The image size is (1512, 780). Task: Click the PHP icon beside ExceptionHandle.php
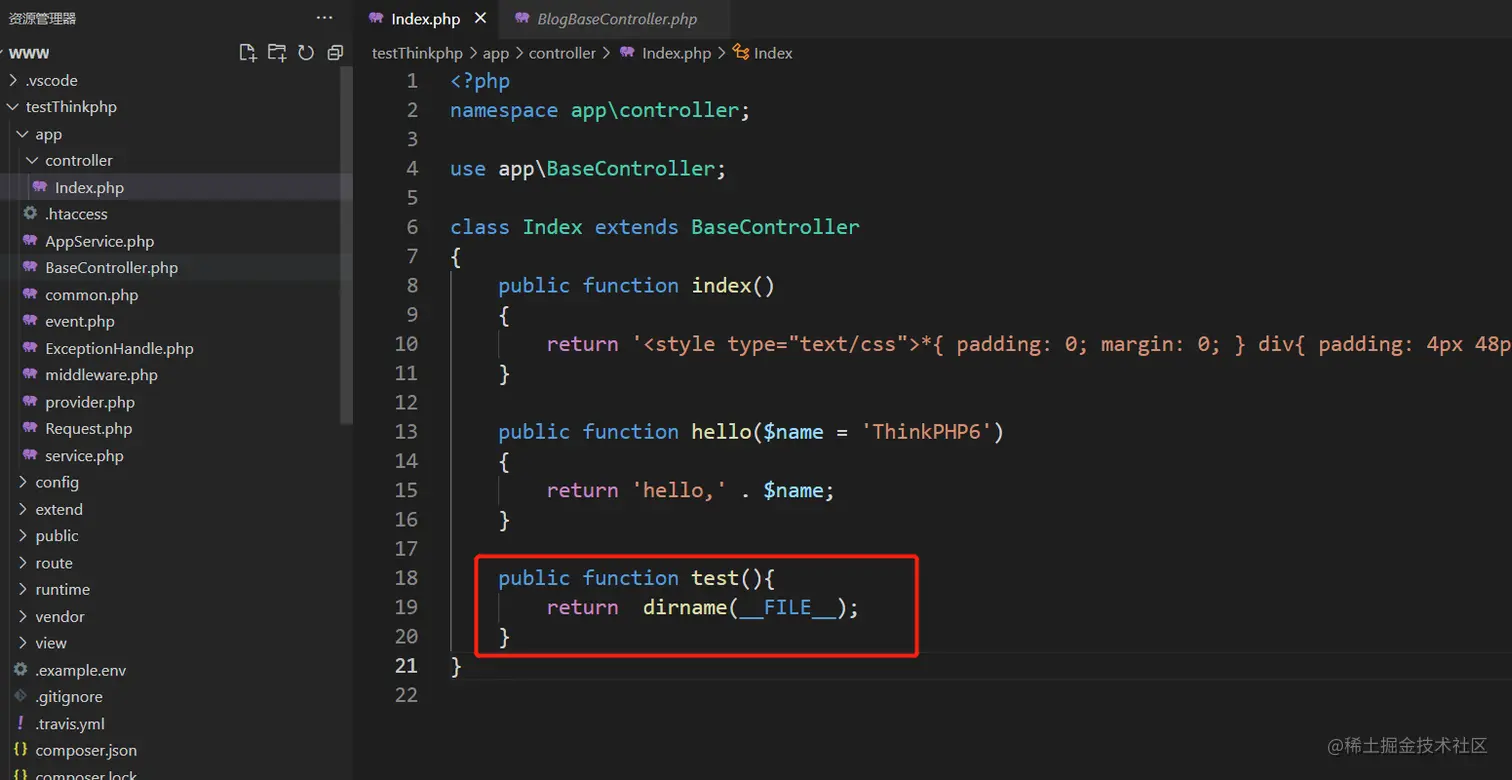[x=30, y=348]
